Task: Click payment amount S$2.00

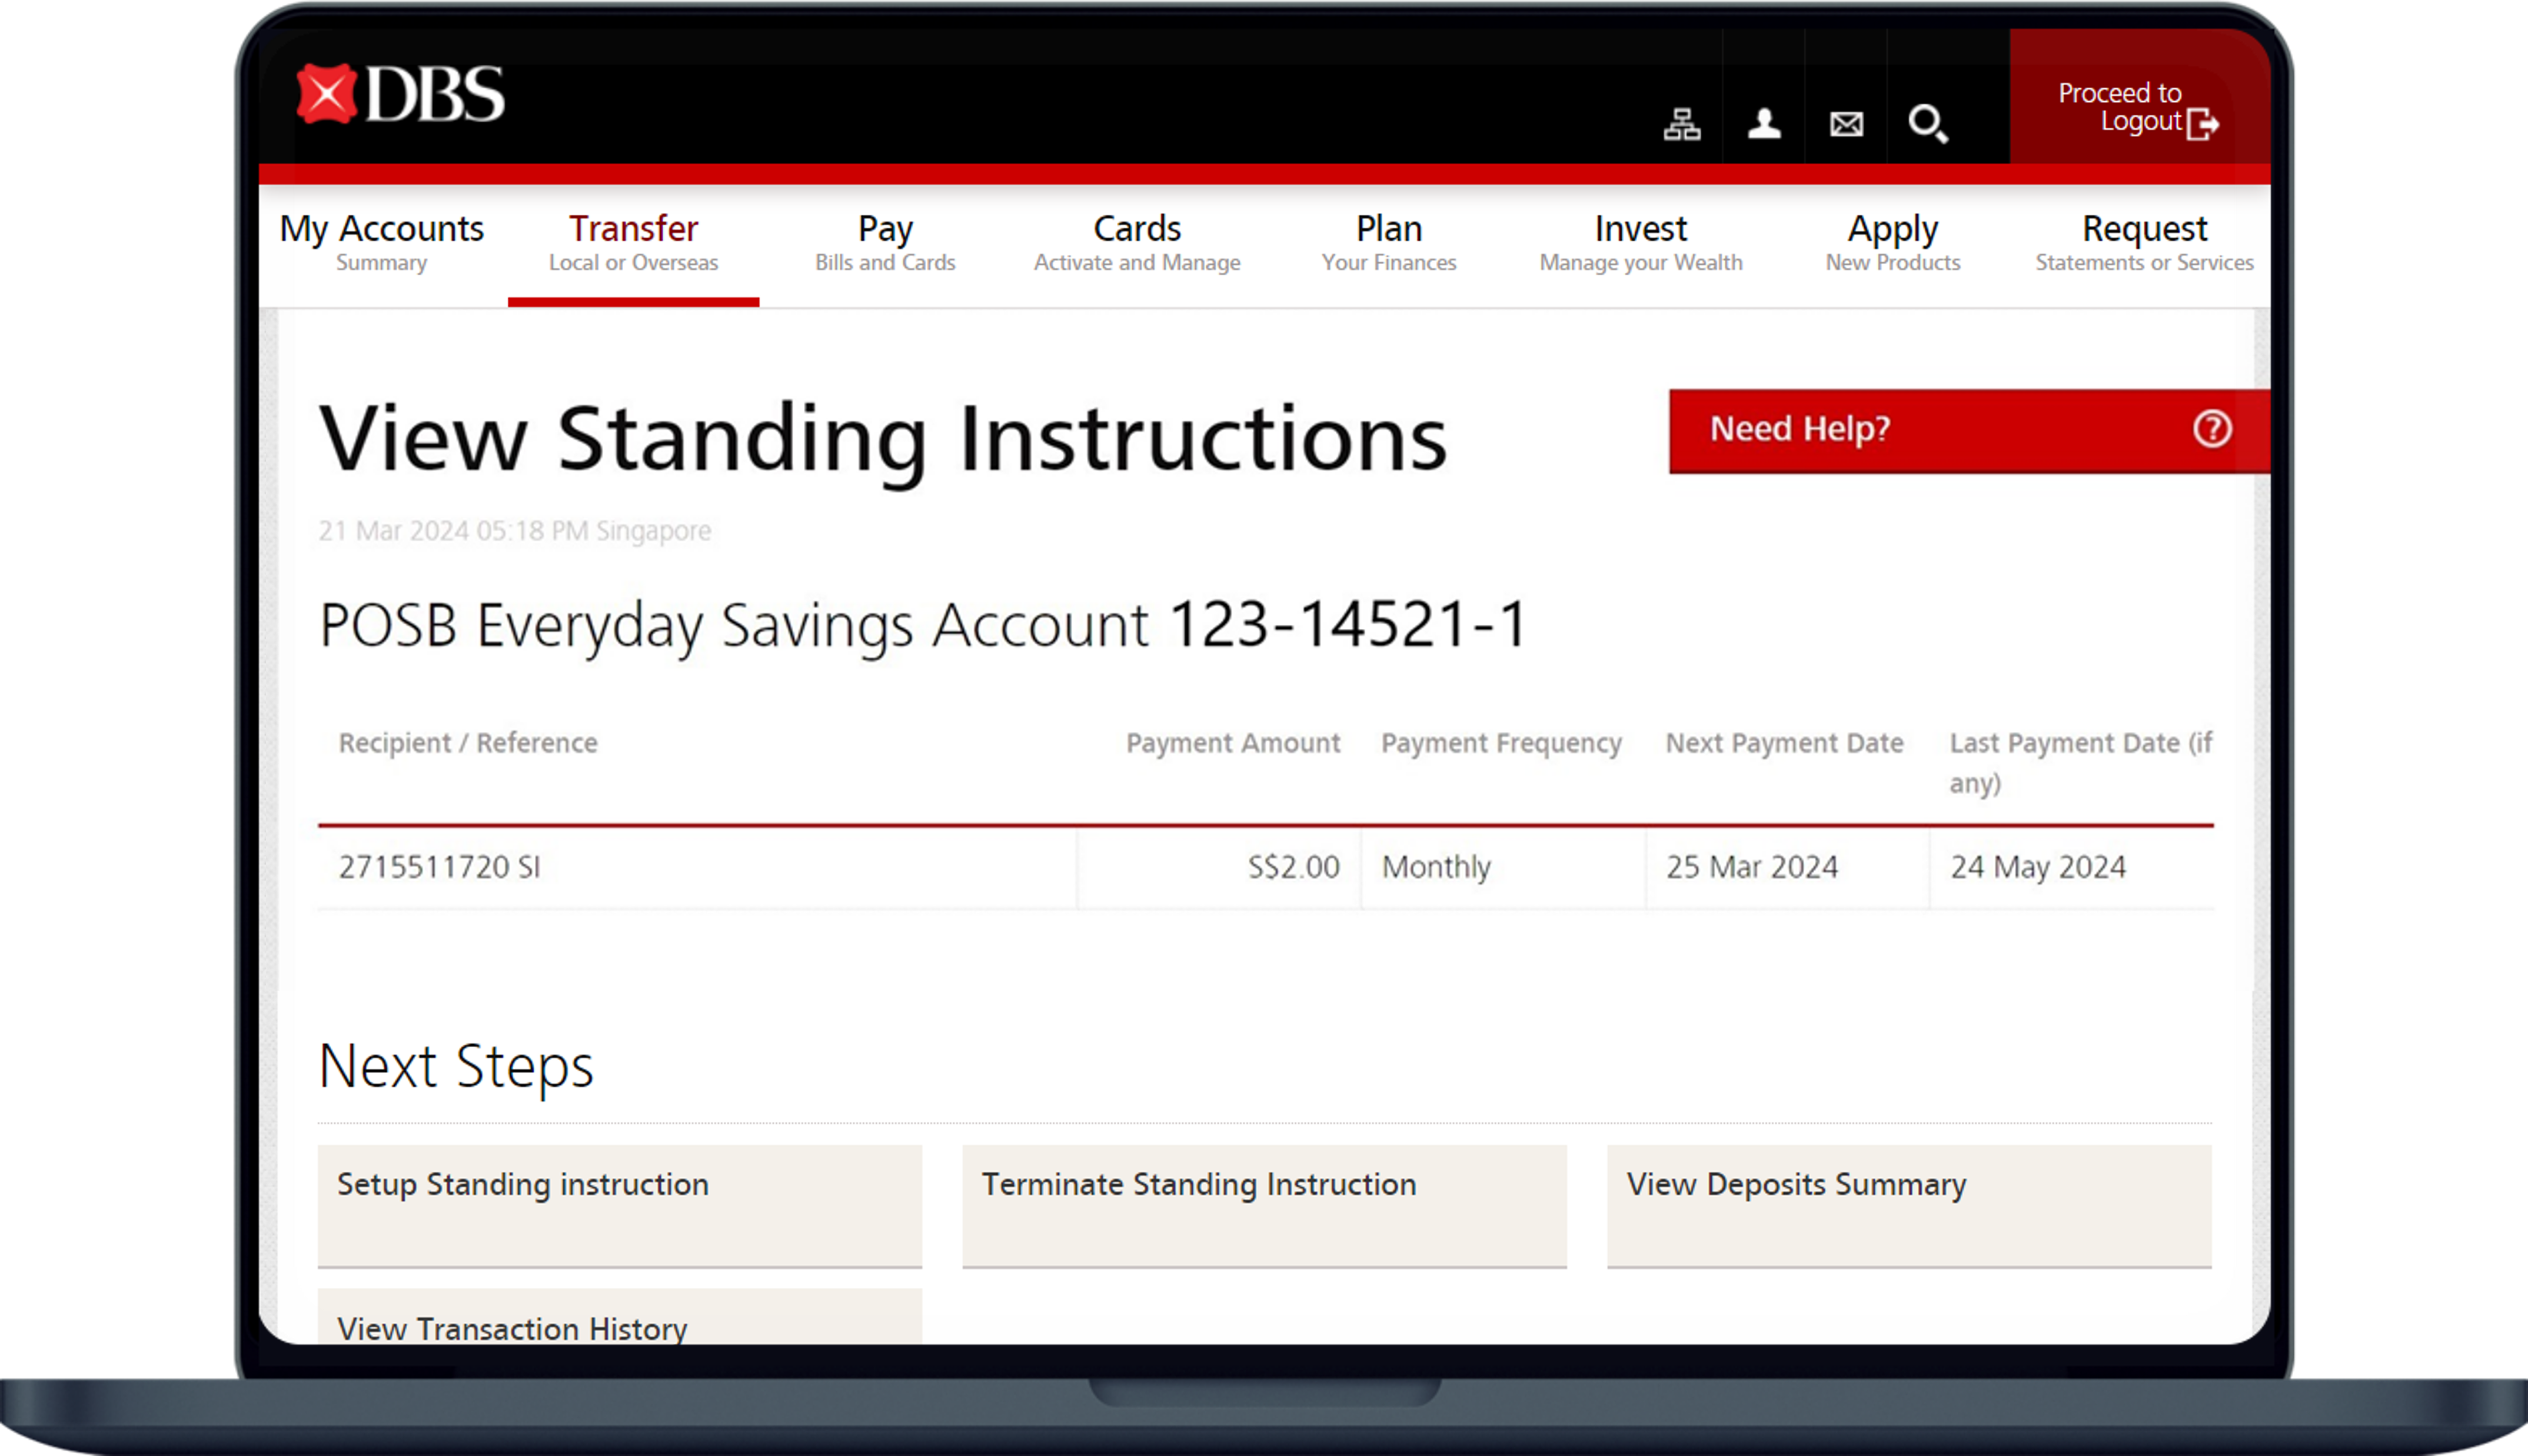Action: [x=1293, y=867]
